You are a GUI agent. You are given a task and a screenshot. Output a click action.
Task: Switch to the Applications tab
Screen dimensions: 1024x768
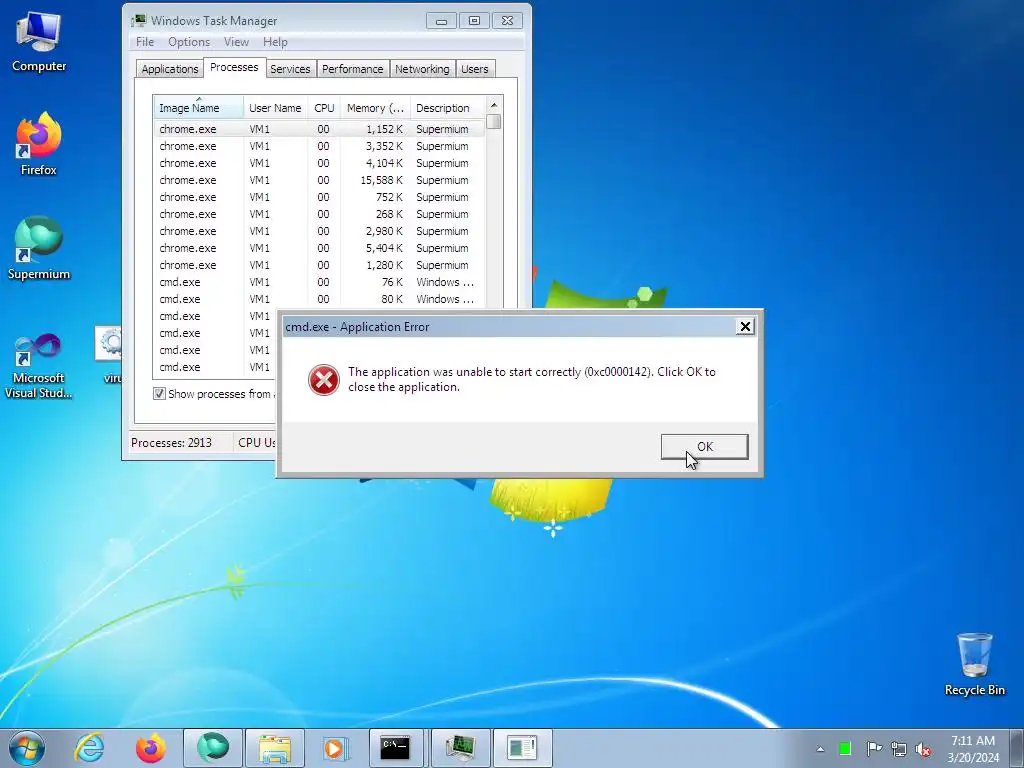point(170,69)
